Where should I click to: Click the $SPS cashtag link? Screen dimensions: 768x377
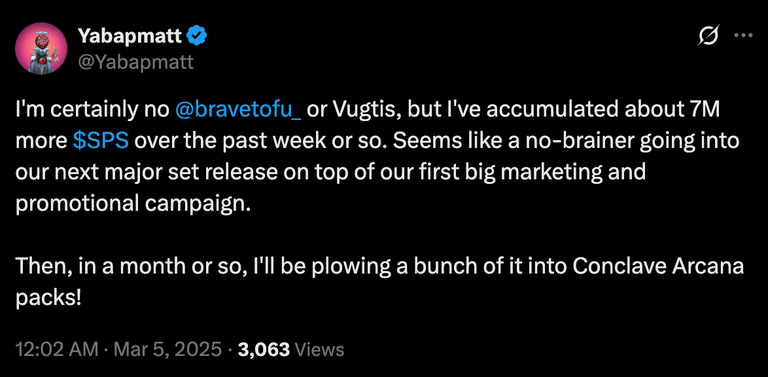tap(101, 141)
